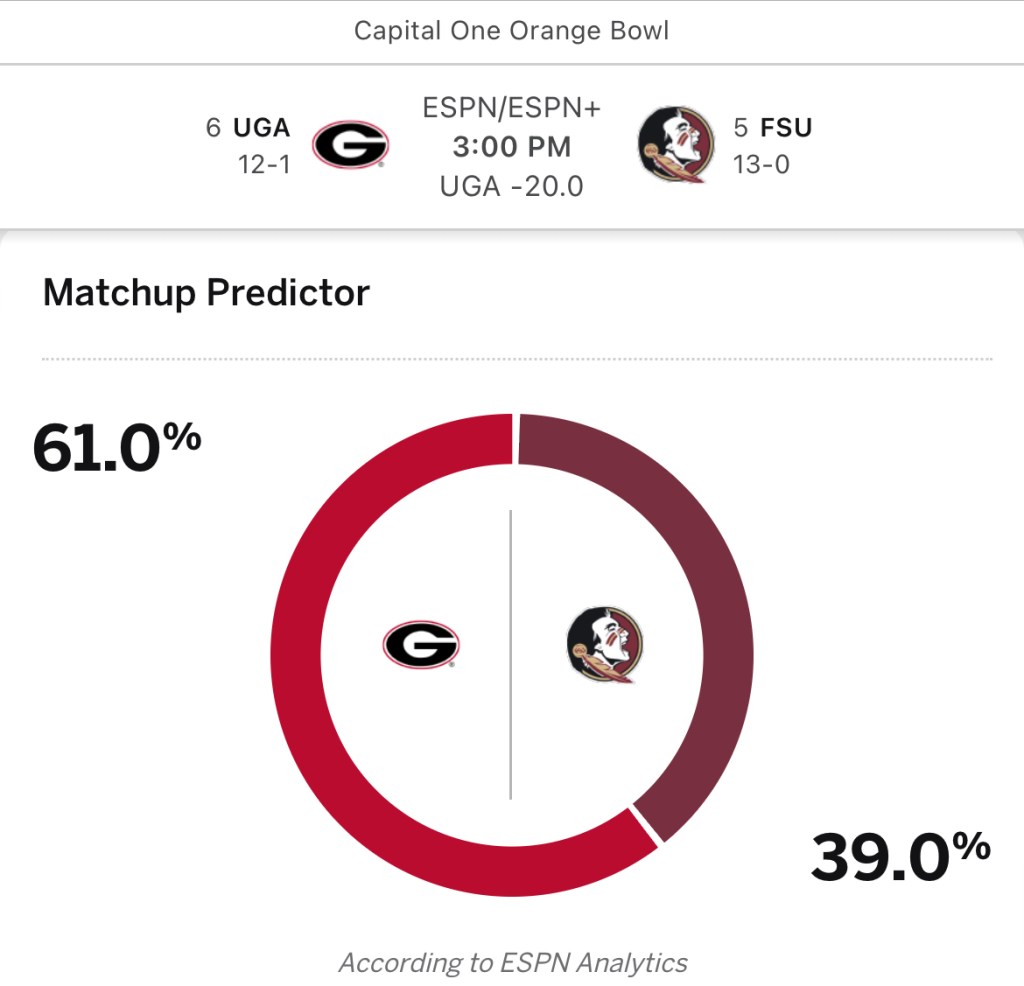Click the 39.0% win probability

(x=900, y=856)
